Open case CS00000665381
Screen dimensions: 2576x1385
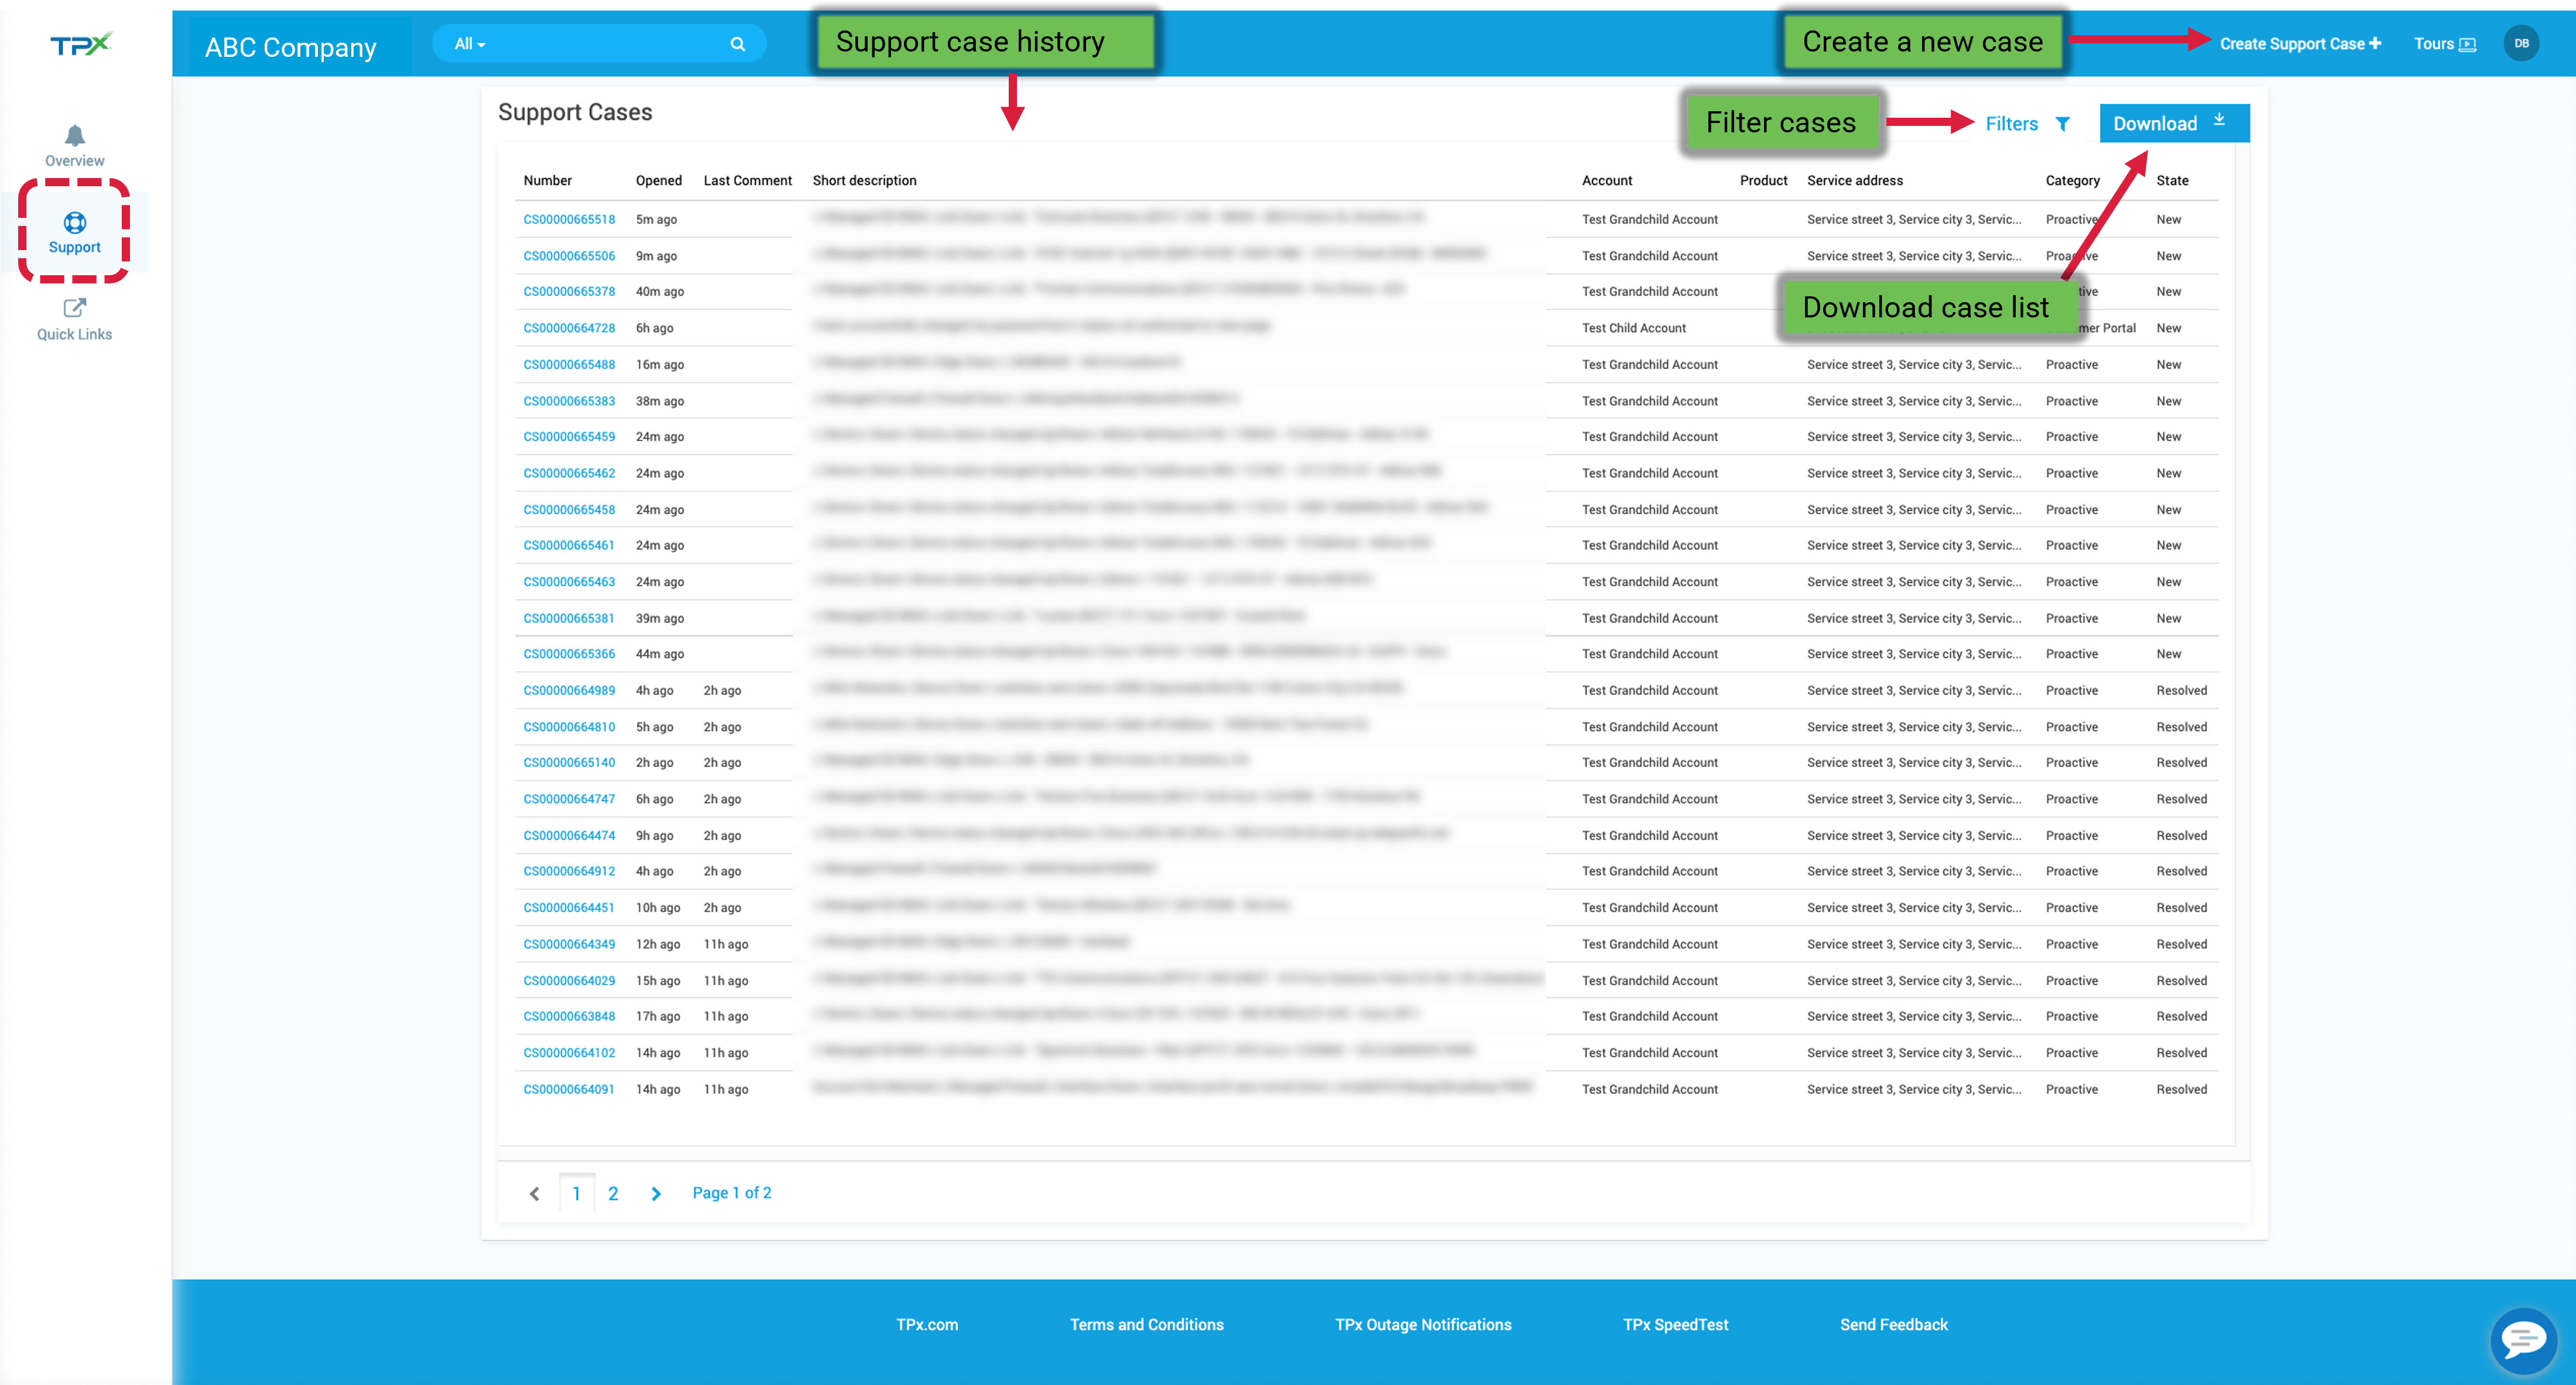[569, 618]
